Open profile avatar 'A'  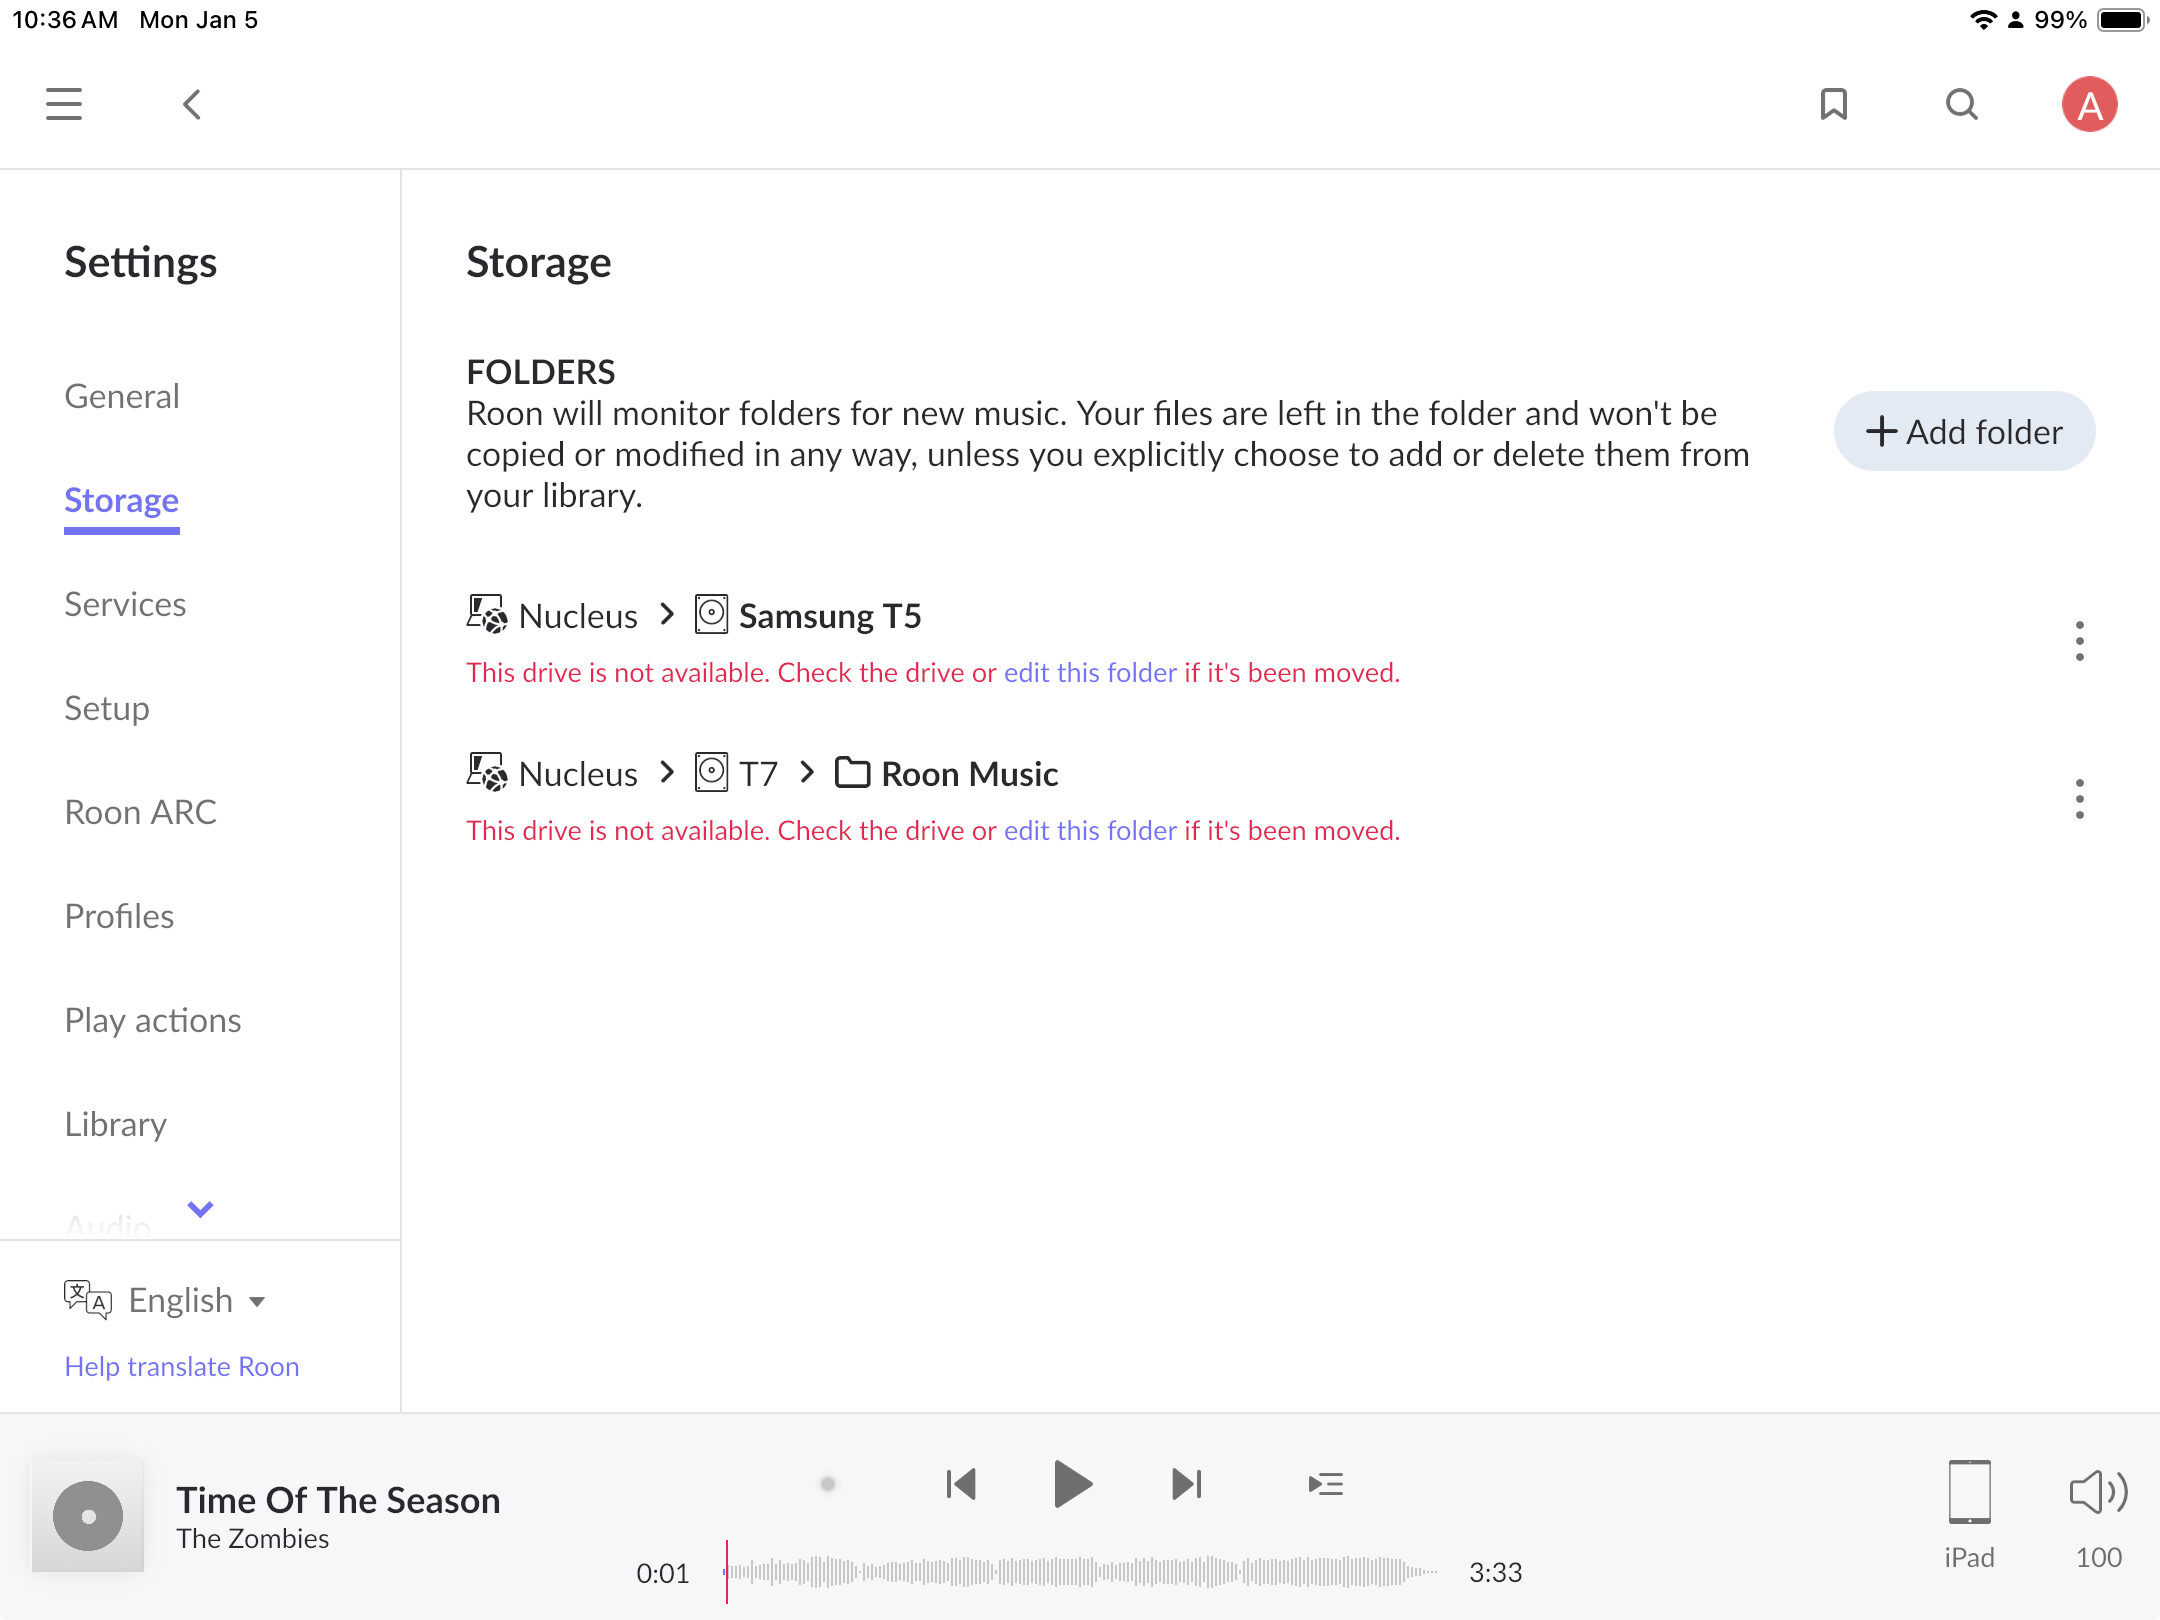pos(2089,104)
